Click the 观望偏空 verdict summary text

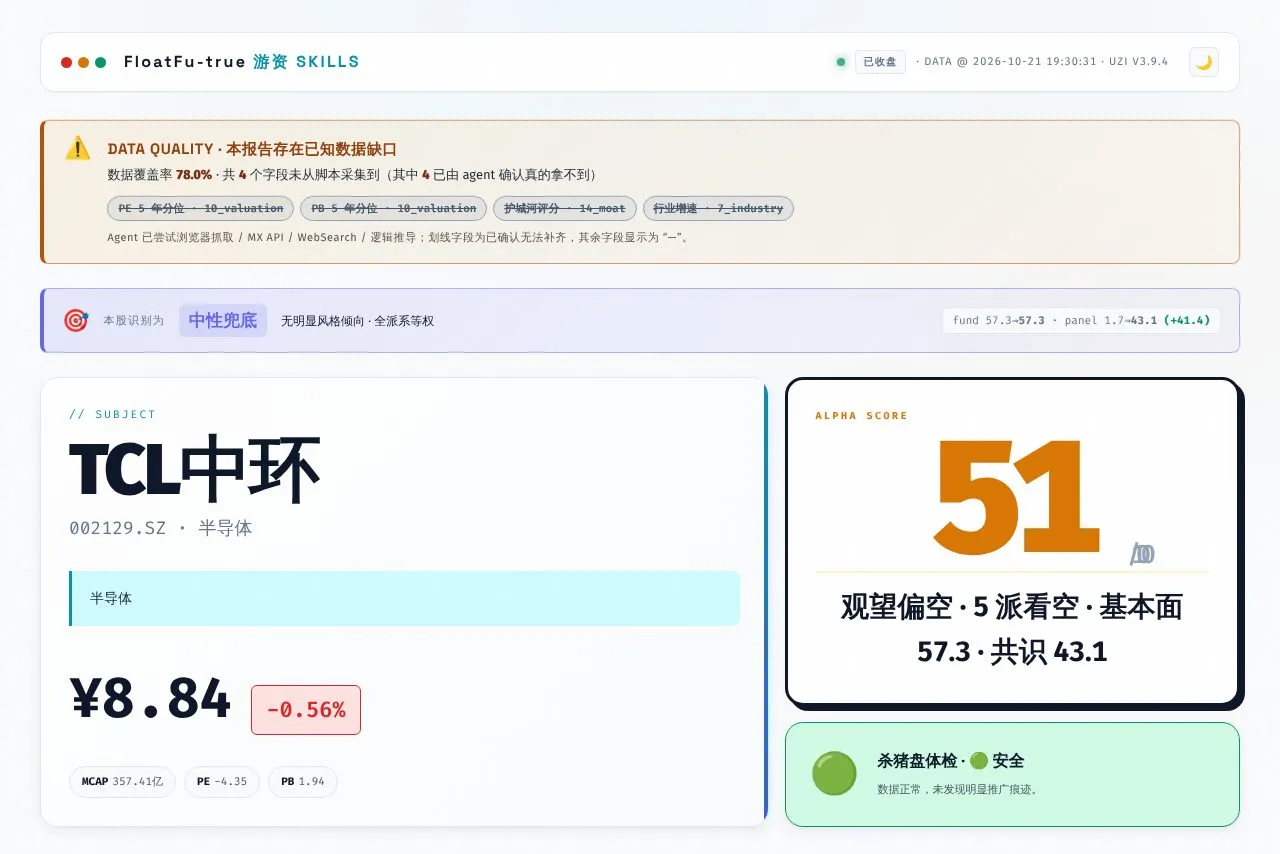(x=1012, y=629)
